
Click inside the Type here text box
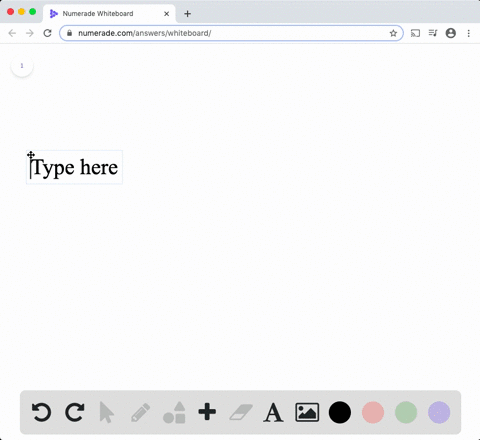(74, 167)
